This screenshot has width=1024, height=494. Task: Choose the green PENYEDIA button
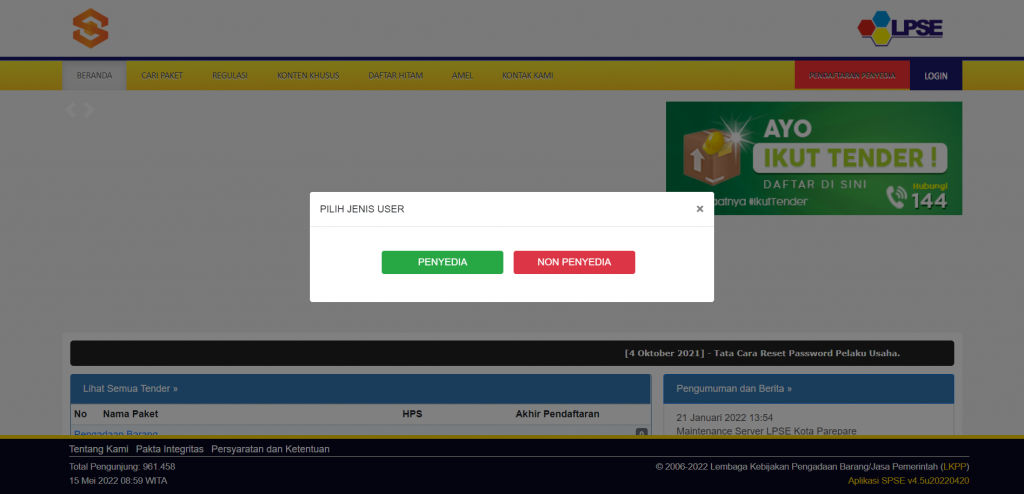(x=442, y=262)
